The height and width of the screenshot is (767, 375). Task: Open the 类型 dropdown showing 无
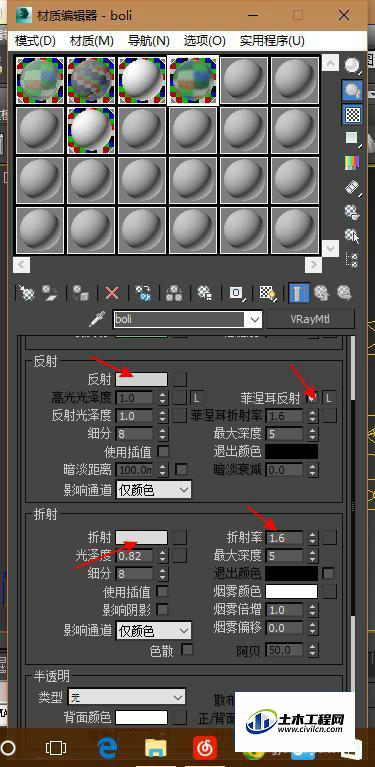[x=127, y=696]
